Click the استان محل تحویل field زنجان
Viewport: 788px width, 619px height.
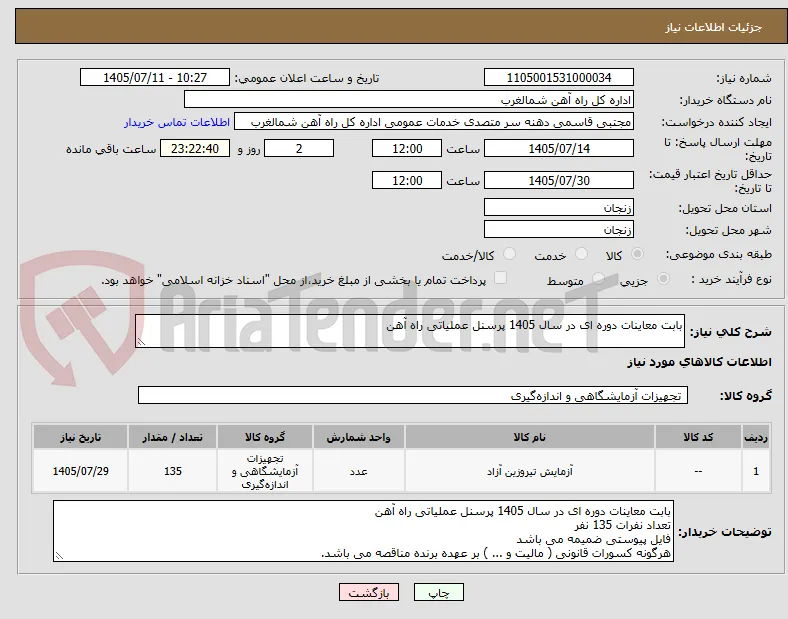[x=559, y=207]
